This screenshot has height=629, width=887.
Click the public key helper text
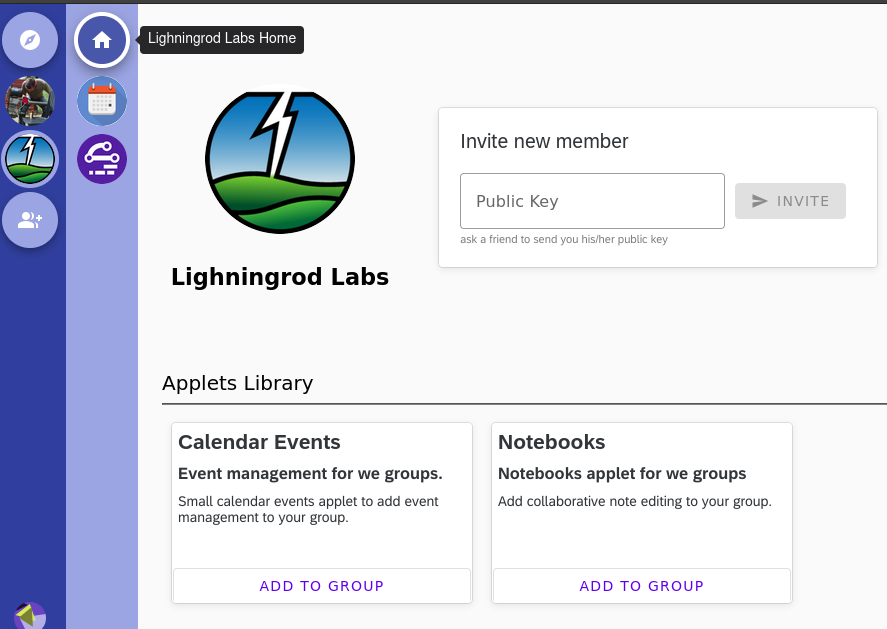[564, 239]
